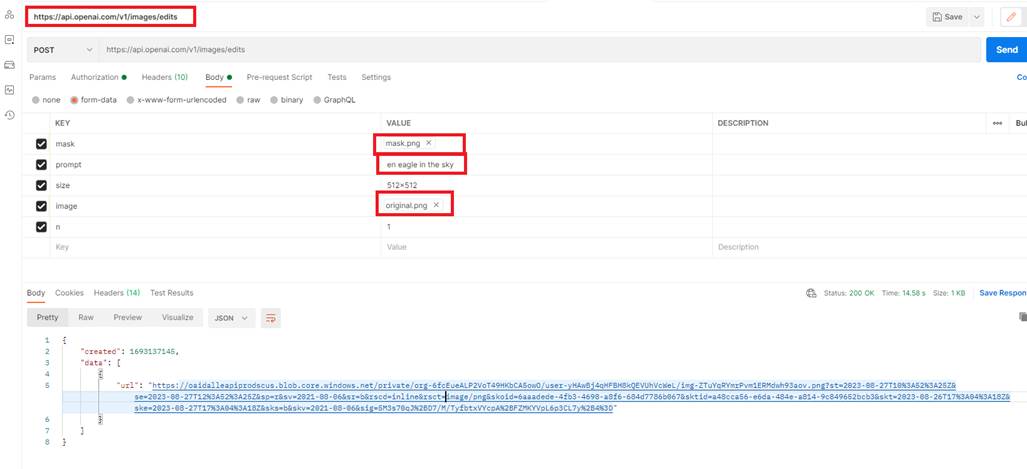Click the Size: 1 KB text
Viewport: 1027px width, 469px height.
(x=949, y=293)
